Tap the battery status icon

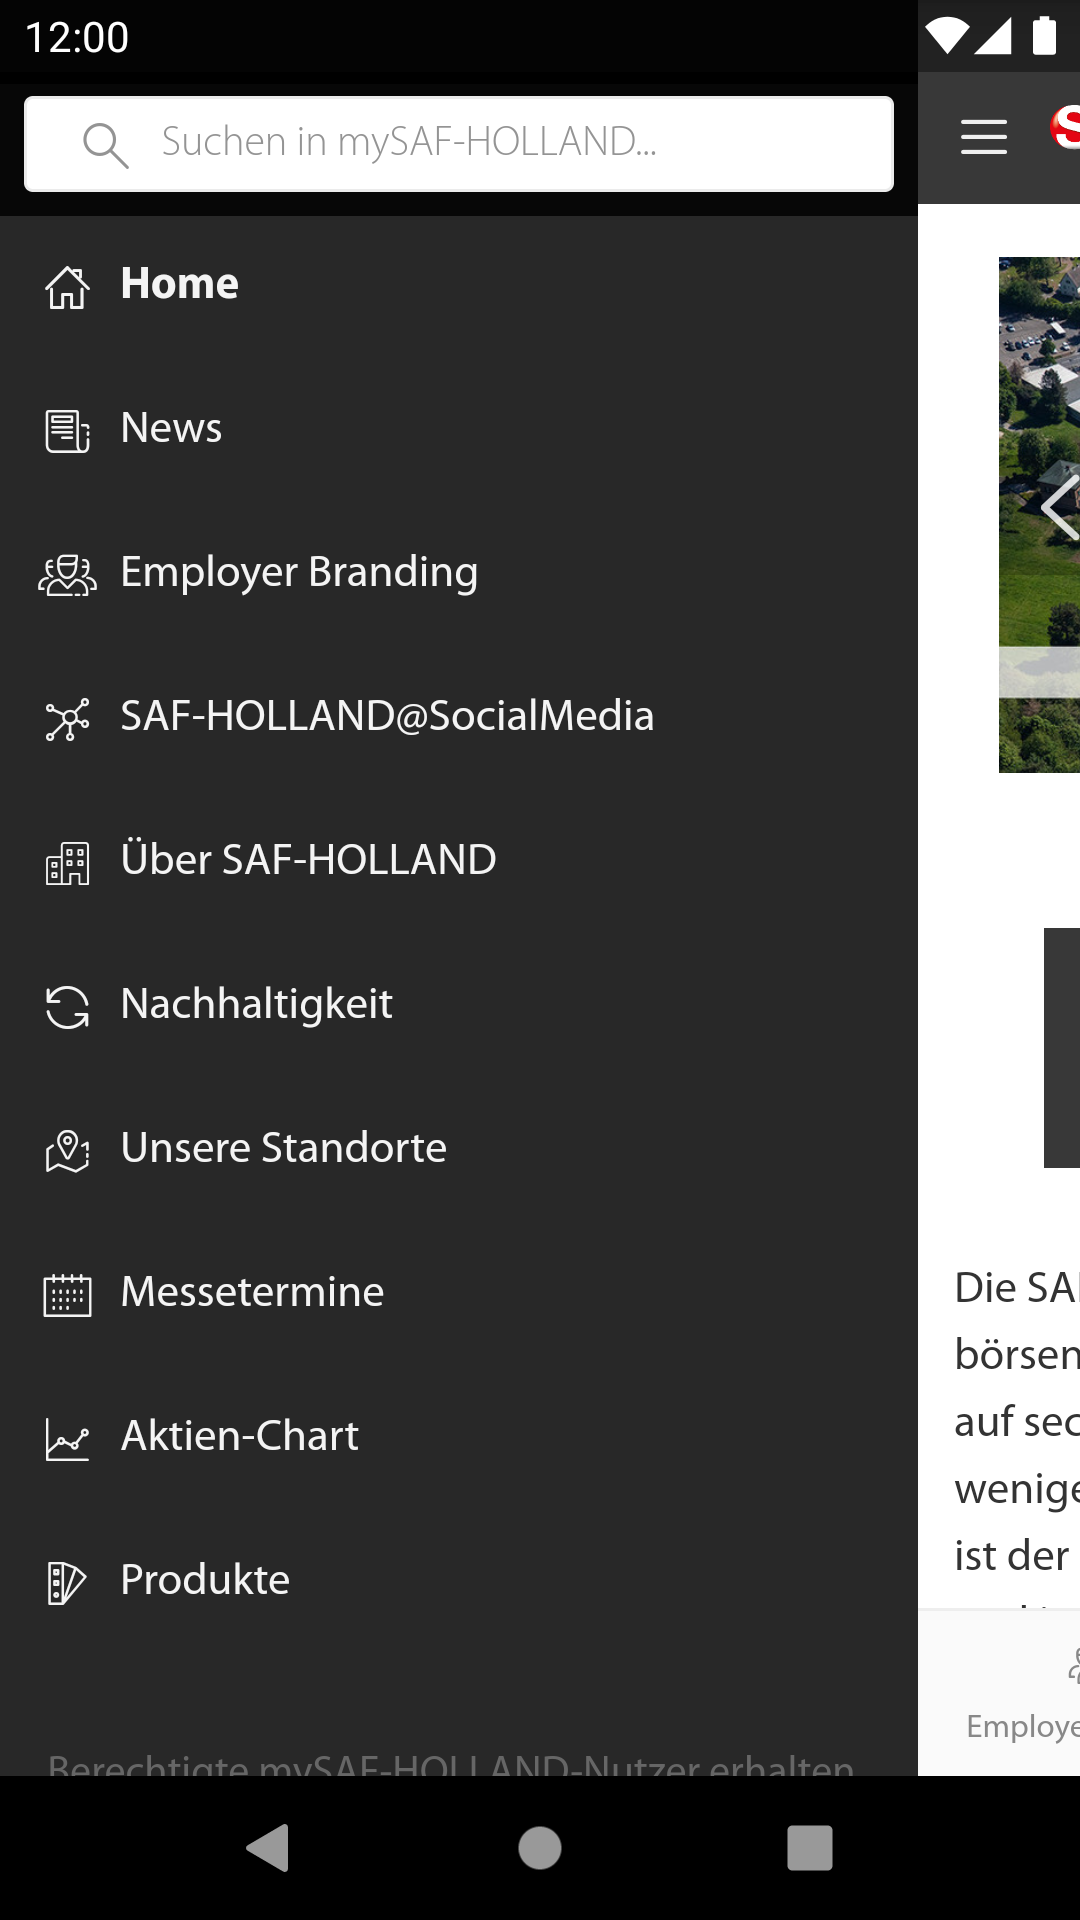[1044, 35]
